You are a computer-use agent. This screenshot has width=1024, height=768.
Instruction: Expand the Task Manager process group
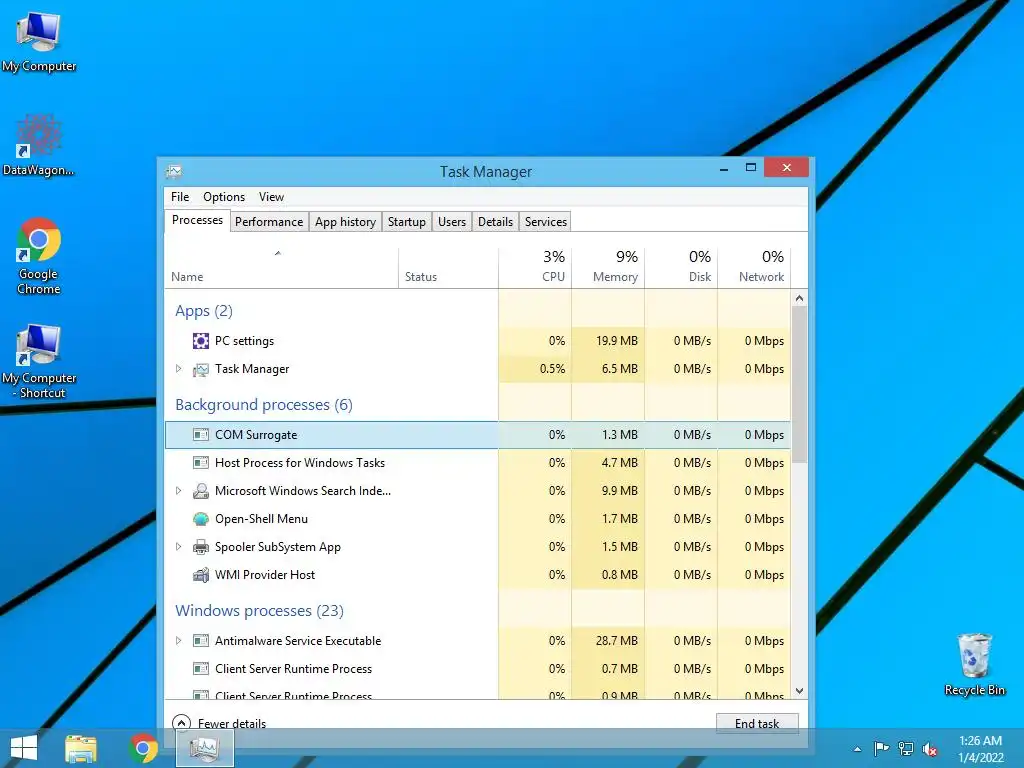178,369
